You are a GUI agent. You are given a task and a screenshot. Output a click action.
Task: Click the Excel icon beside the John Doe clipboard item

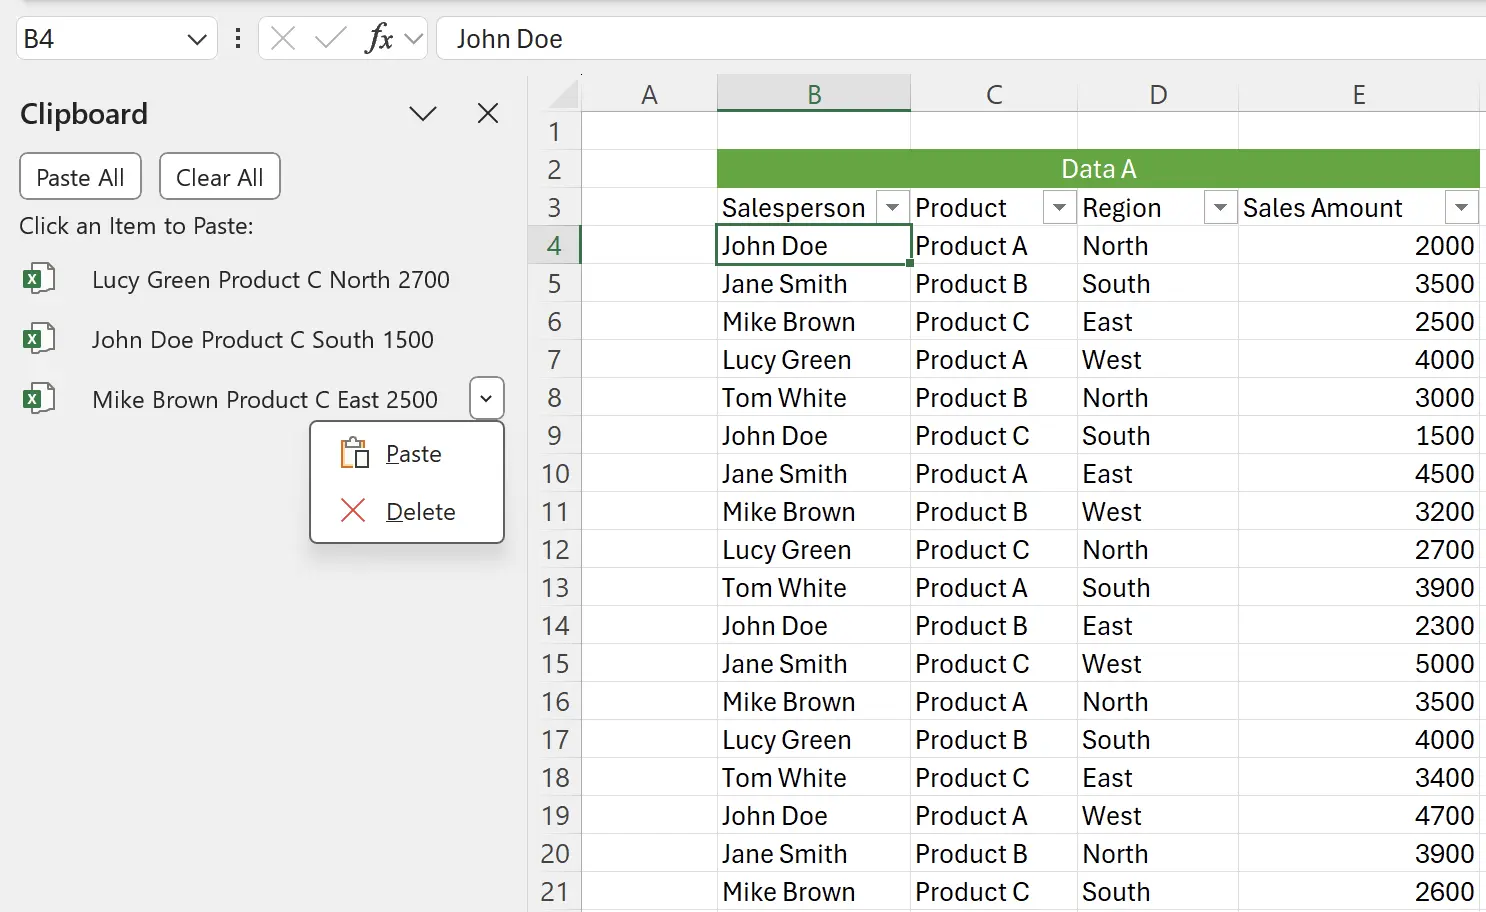(x=39, y=339)
